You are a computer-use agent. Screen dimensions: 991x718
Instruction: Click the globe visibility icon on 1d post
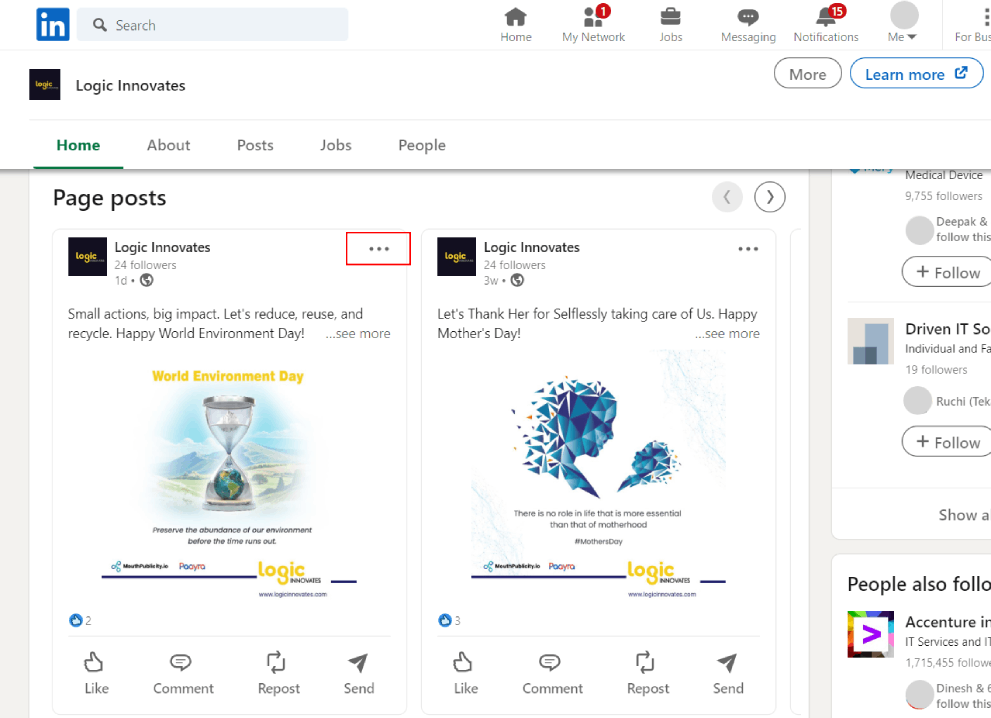pyautogui.click(x=147, y=280)
